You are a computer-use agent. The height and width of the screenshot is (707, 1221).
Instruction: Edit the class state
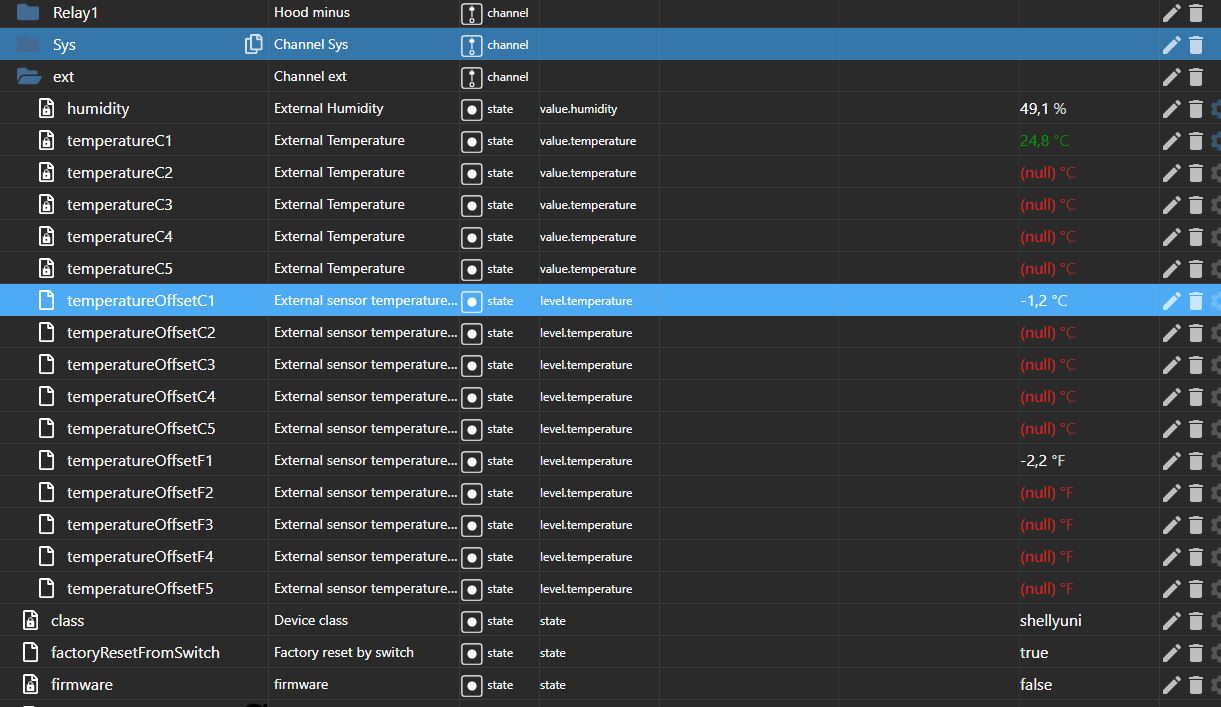[x=1172, y=621]
